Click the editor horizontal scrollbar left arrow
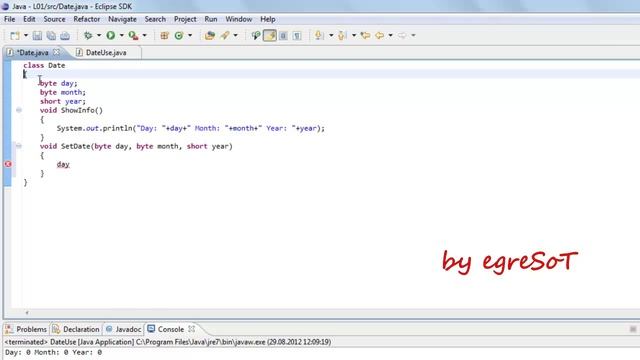640x360 pixels. point(27,313)
